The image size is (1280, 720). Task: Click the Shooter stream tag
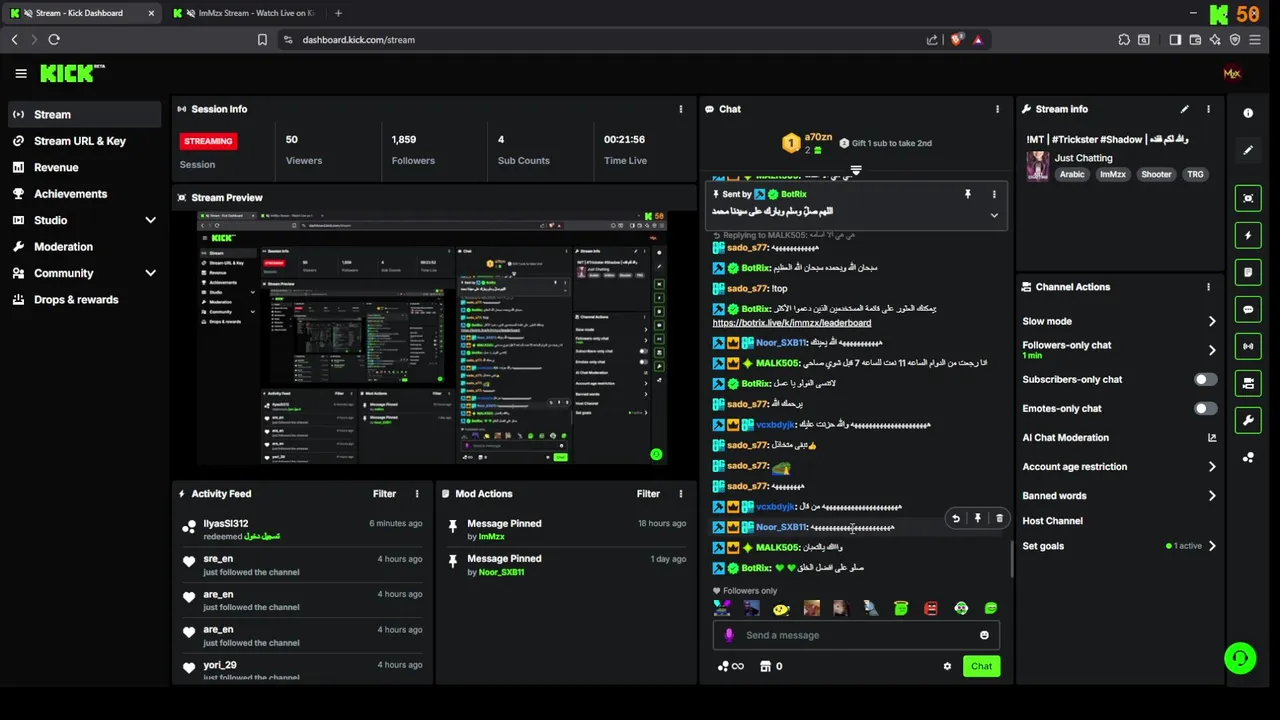[1156, 174]
